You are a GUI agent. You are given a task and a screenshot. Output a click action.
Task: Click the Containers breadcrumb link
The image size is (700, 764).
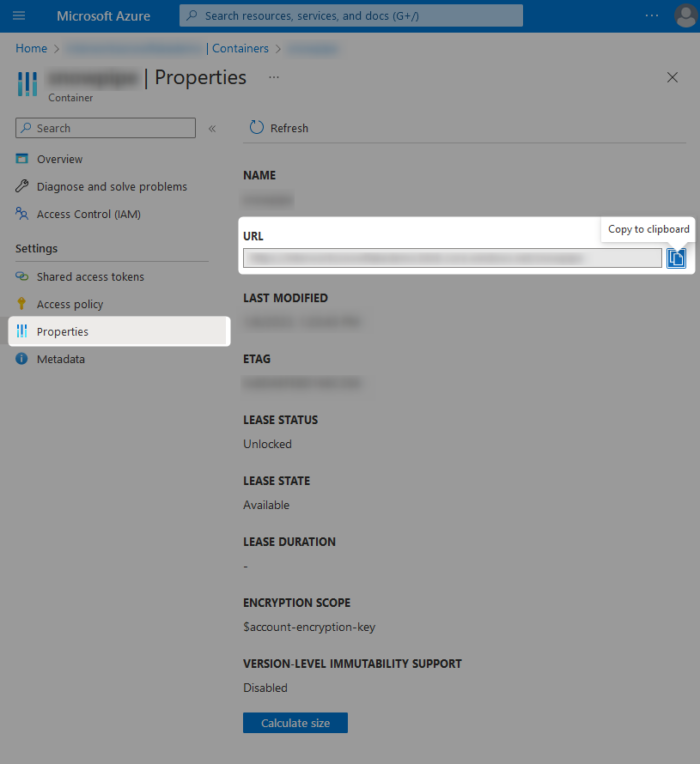coord(240,48)
